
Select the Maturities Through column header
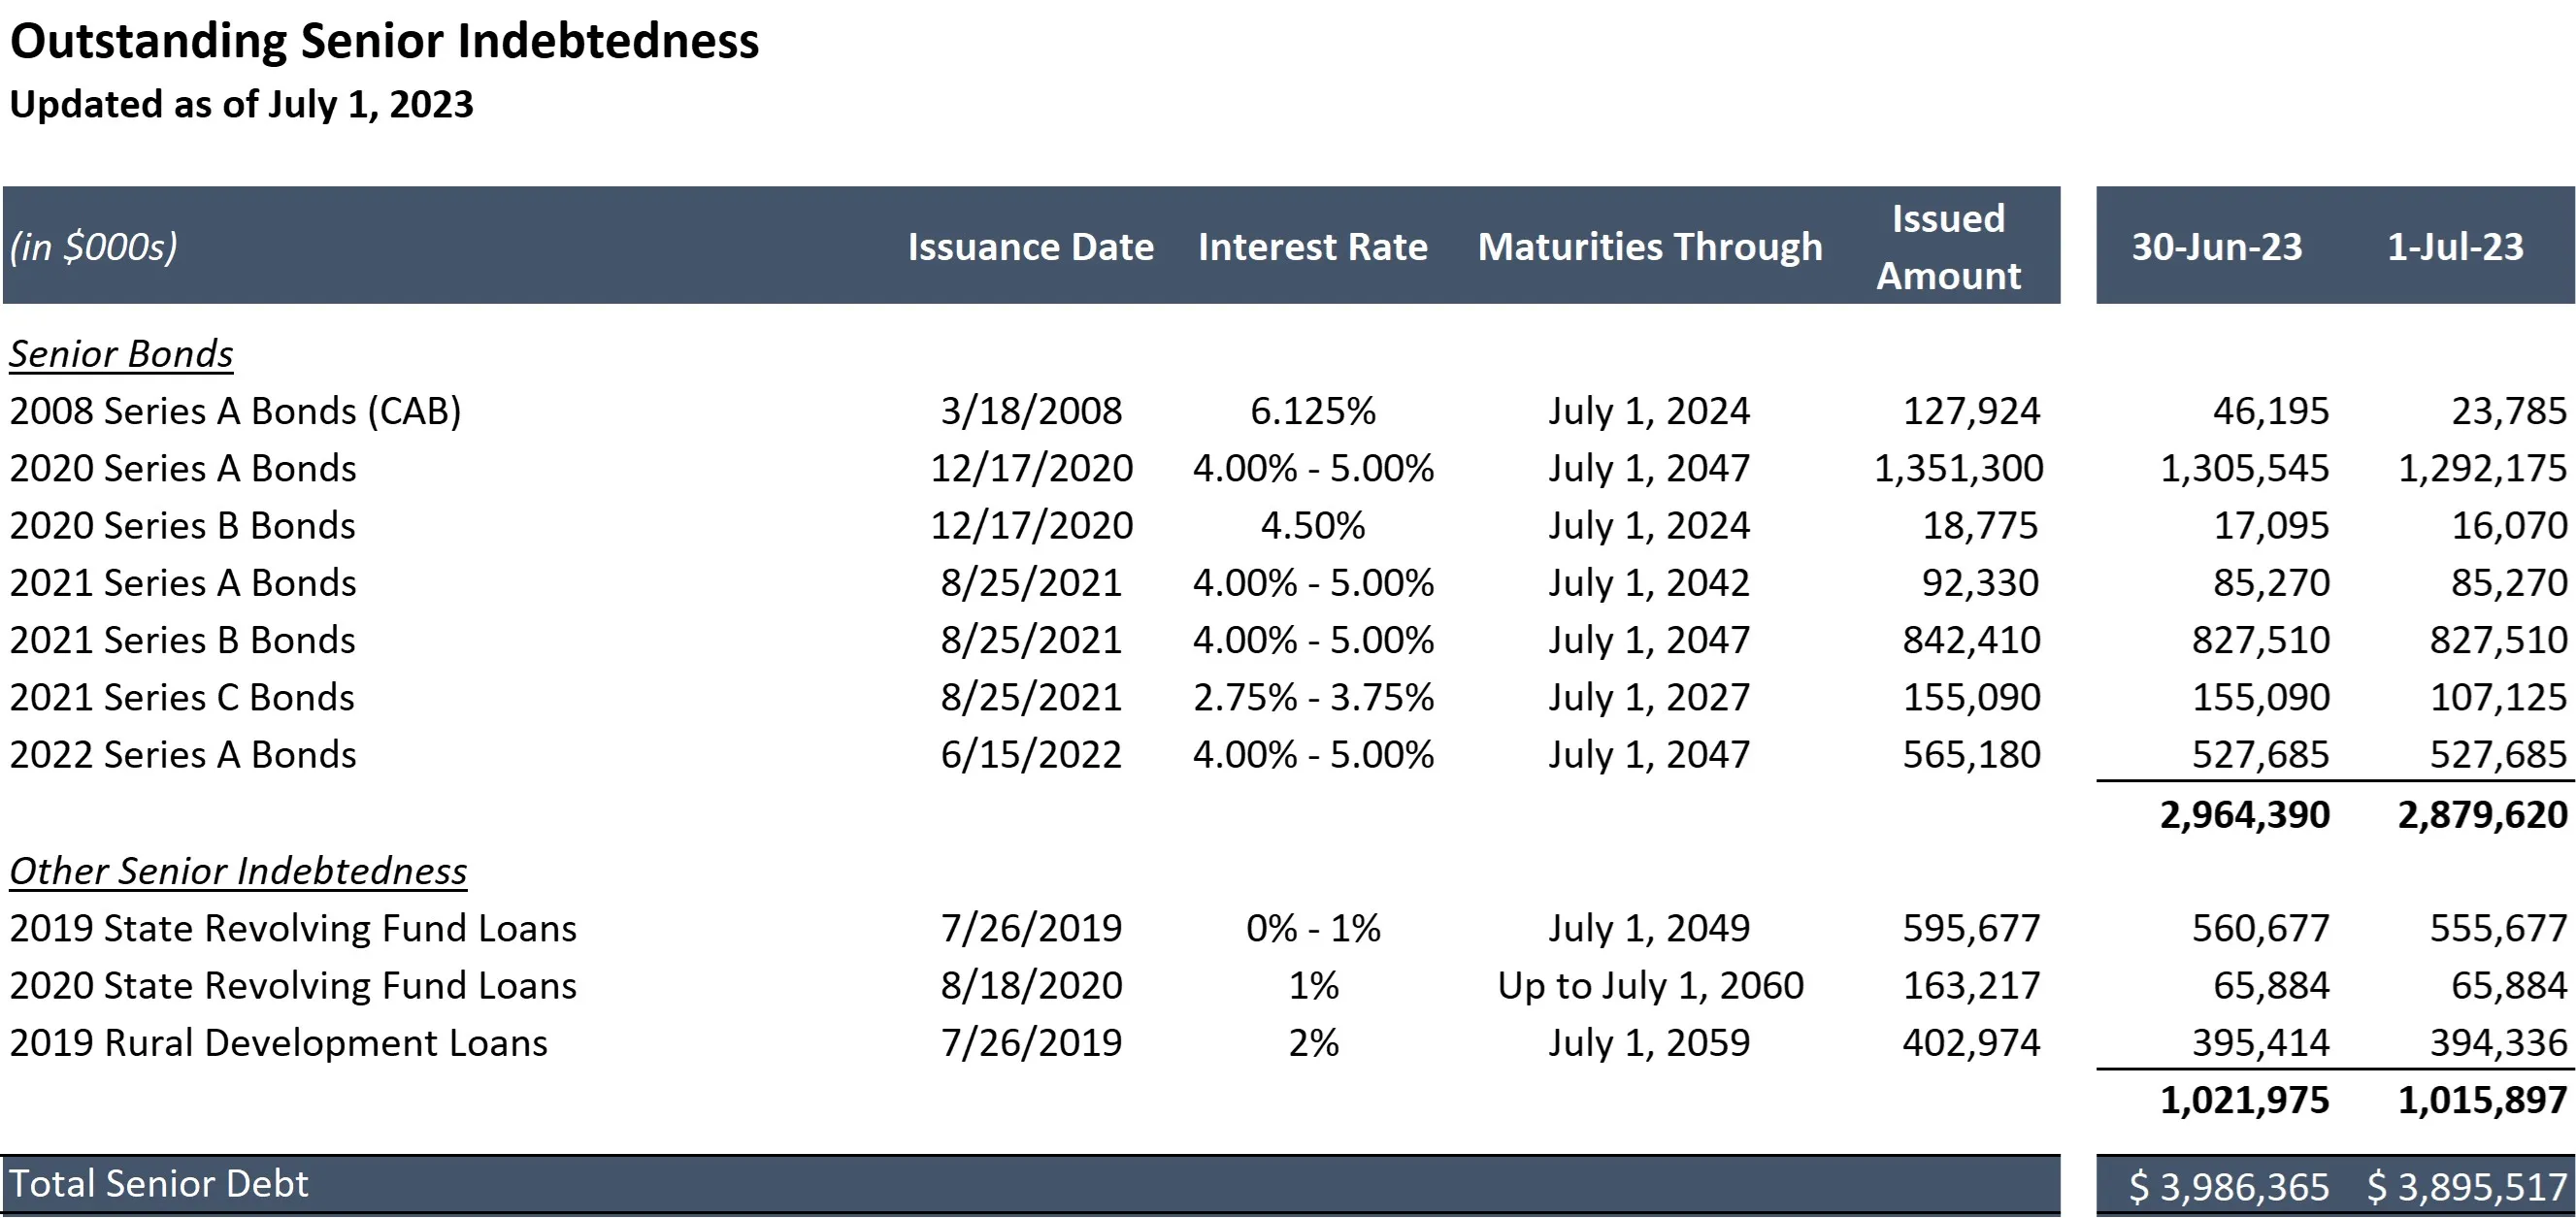pyautogui.click(x=1649, y=247)
